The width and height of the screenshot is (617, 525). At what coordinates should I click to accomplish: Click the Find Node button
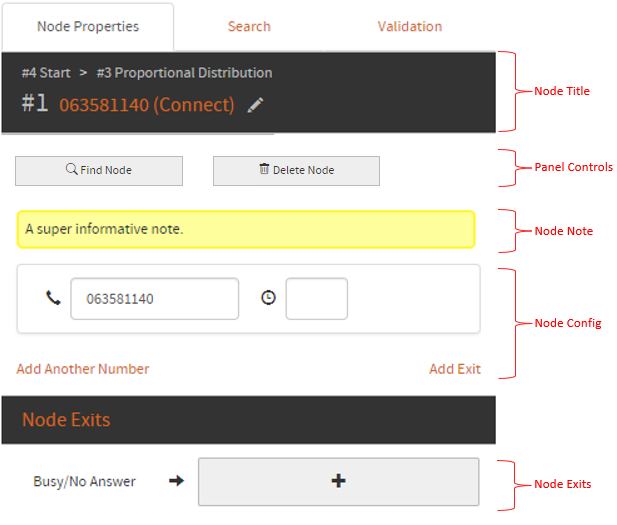tap(99, 170)
